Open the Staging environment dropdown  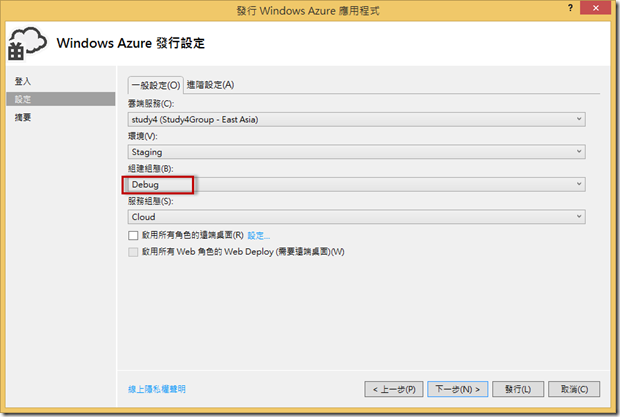point(356,152)
